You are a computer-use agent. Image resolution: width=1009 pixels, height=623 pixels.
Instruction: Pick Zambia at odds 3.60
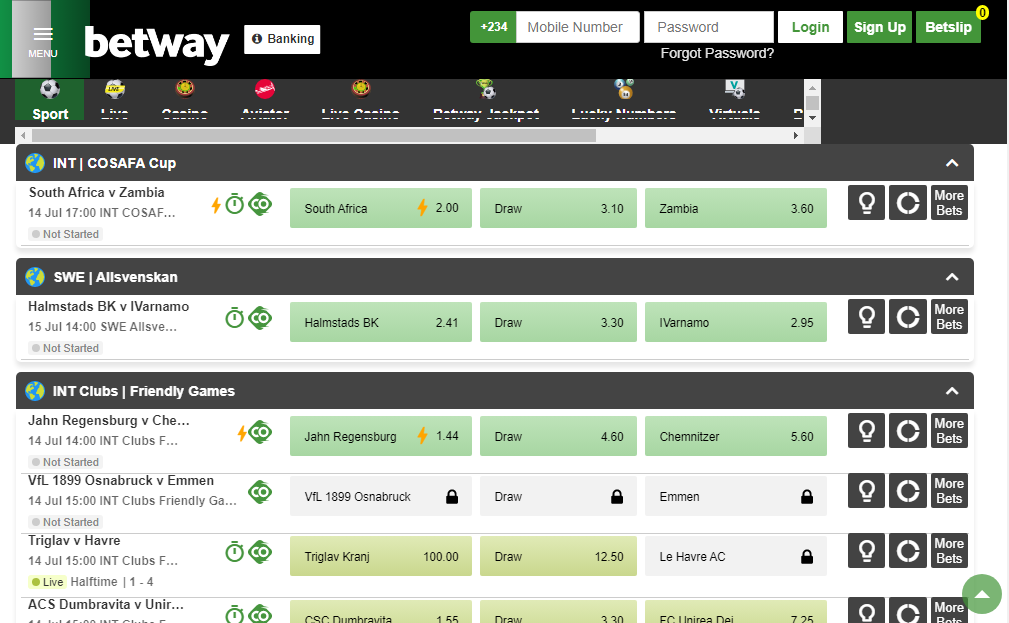(736, 208)
